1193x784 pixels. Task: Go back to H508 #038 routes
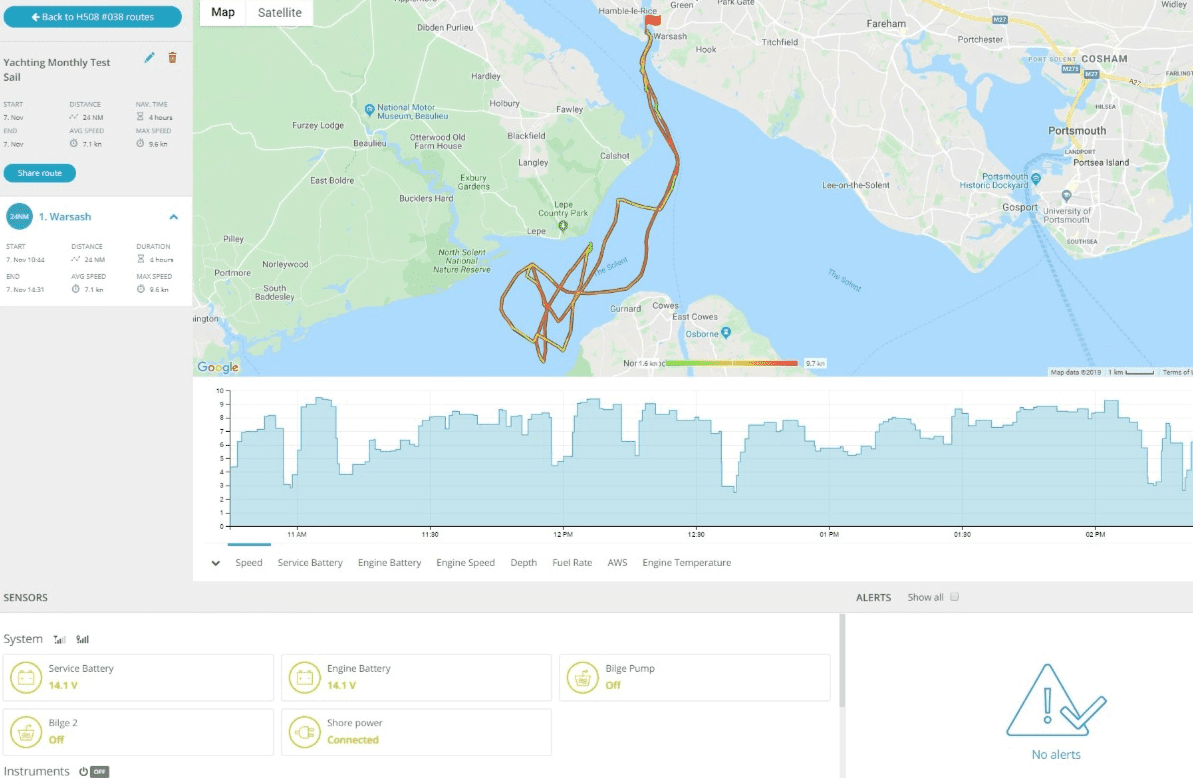[x=93, y=17]
